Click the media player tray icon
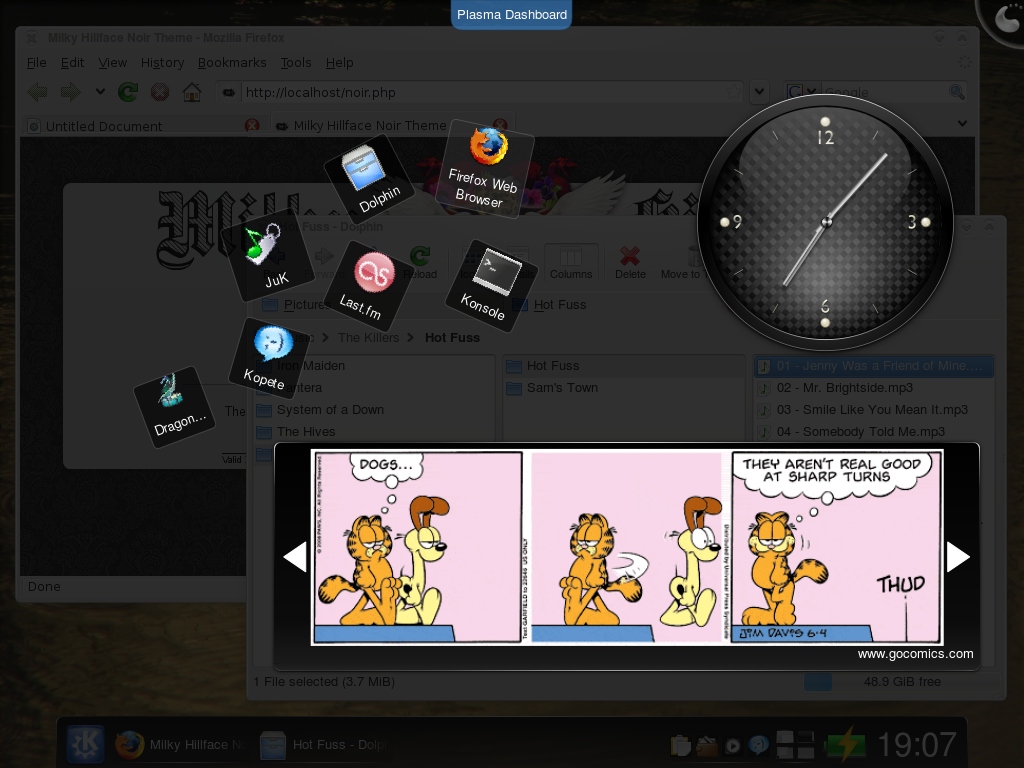The image size is (1024, 768). coord(732,745)
